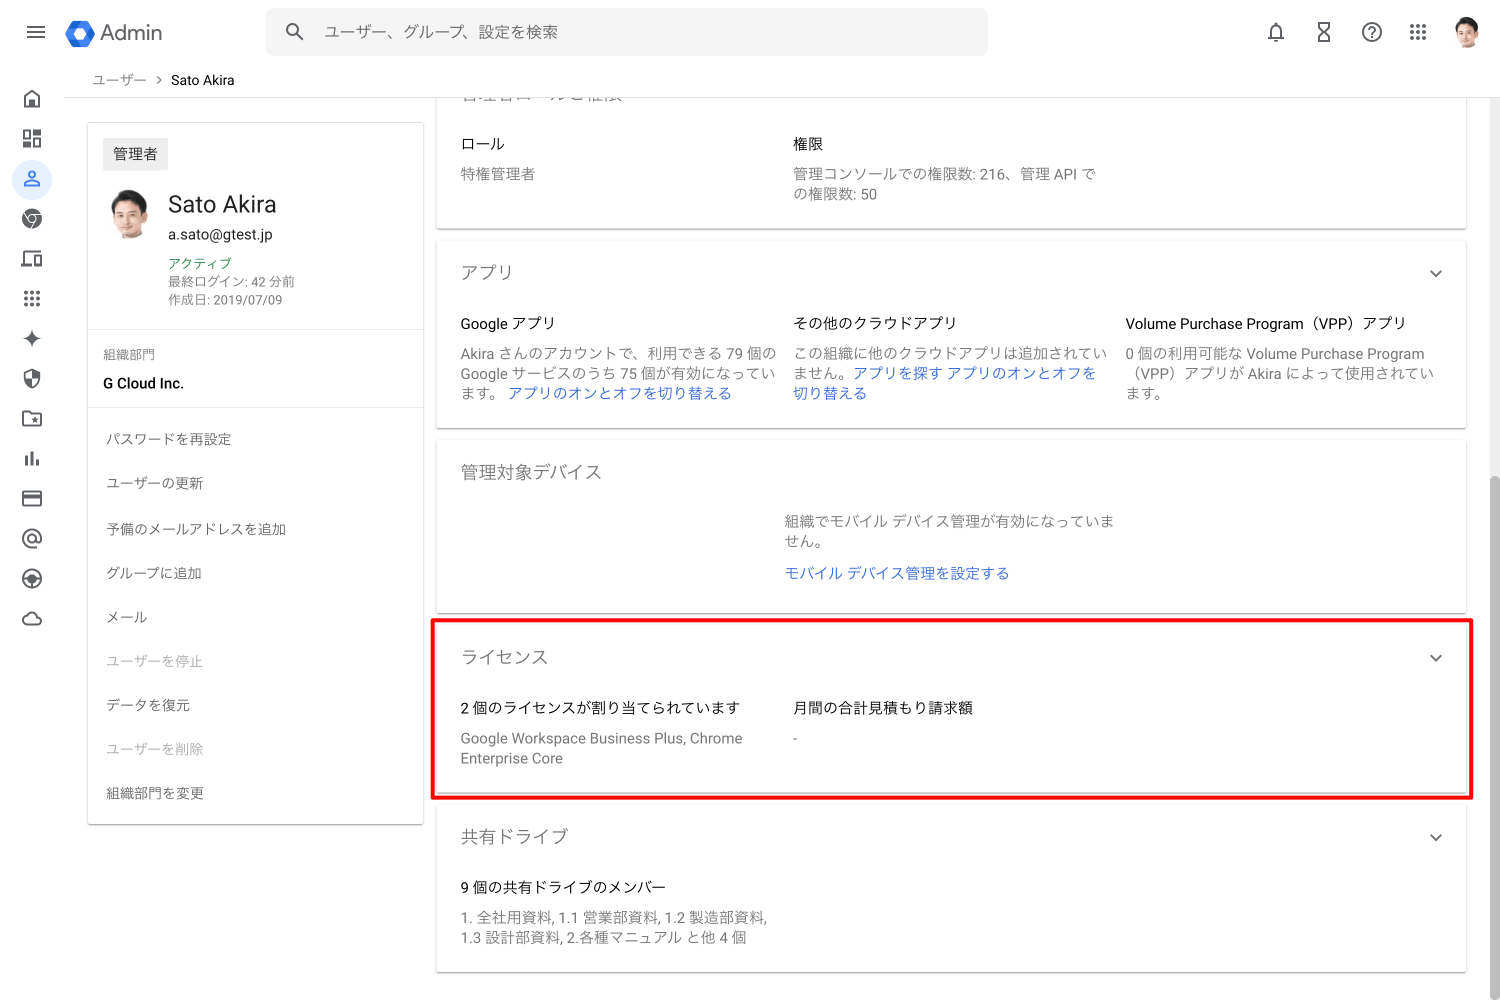Click a.sato@gtest.jp email text
The image size is (1500, 1000).
point(220,234)
